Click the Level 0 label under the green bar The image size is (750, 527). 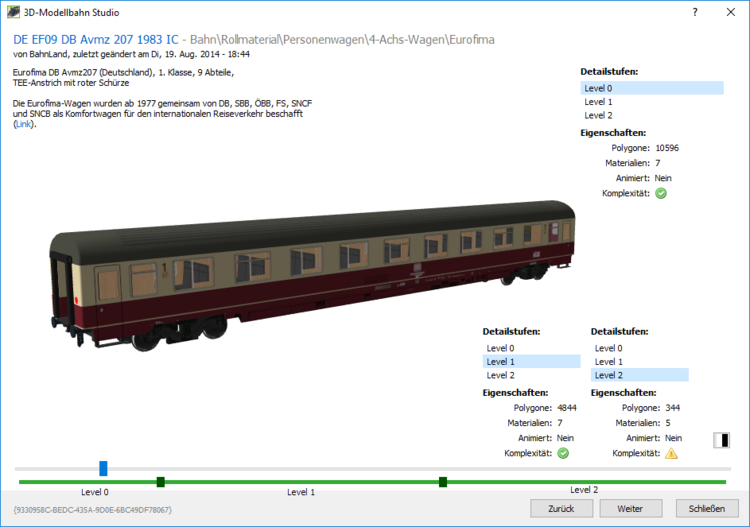click(95, 492)
